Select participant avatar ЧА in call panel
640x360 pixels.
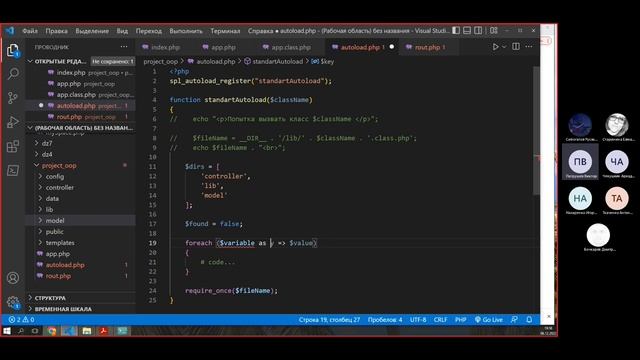pyautogui.click(x=617, y=162)
